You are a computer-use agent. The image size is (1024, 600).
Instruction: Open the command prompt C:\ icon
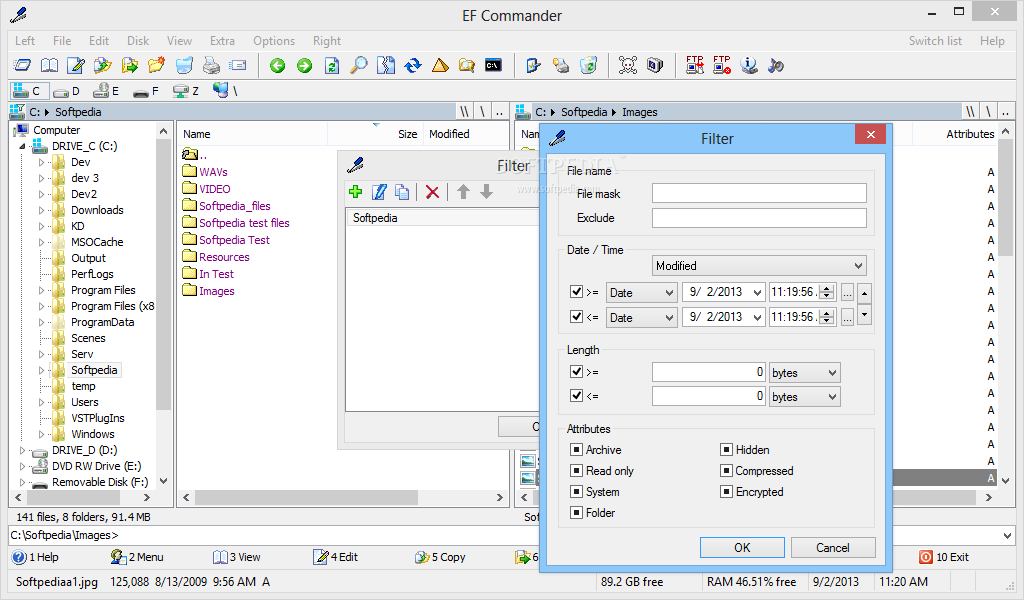[x=493, y=65]
